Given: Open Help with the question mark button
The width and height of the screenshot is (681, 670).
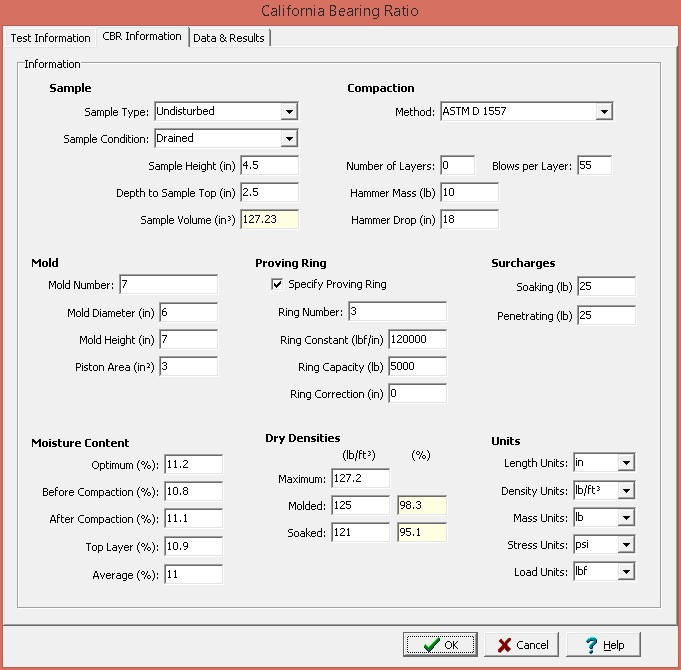Looking at the screenshot, I should click(603, 645).
